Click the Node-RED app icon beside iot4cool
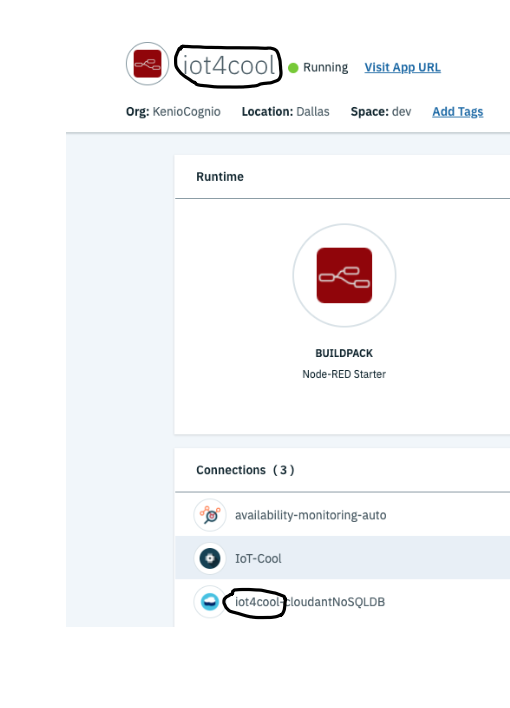510x708 pixels. pos(147,64)
